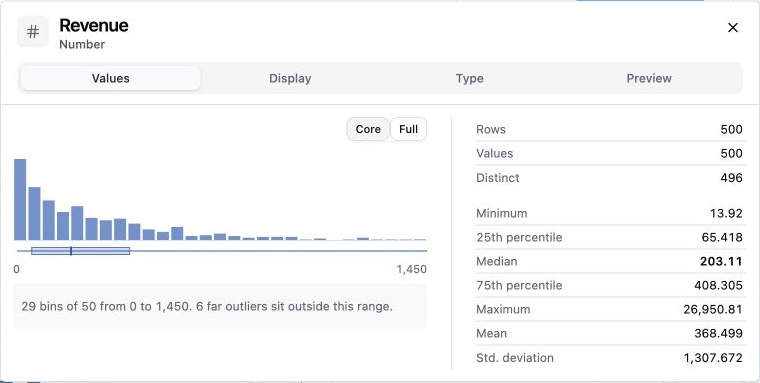Click the Median label
The height and width of the screenshot is (383, 760).
pos(497,261)
